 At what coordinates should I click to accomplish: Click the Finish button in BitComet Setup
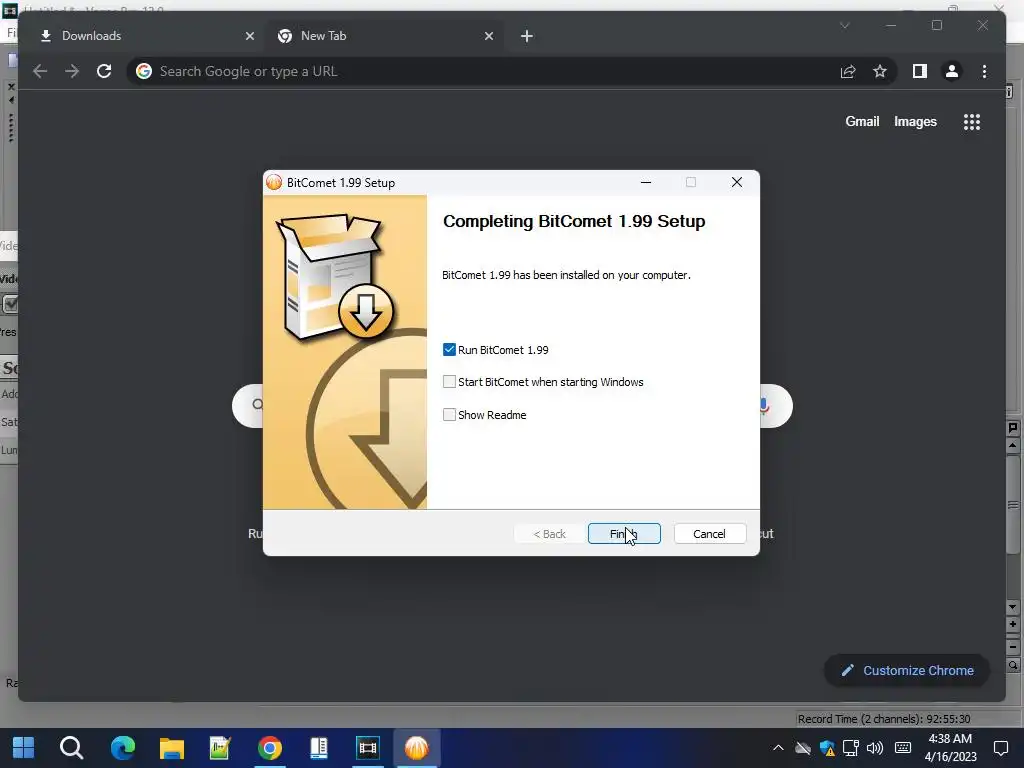pos(624,534)
